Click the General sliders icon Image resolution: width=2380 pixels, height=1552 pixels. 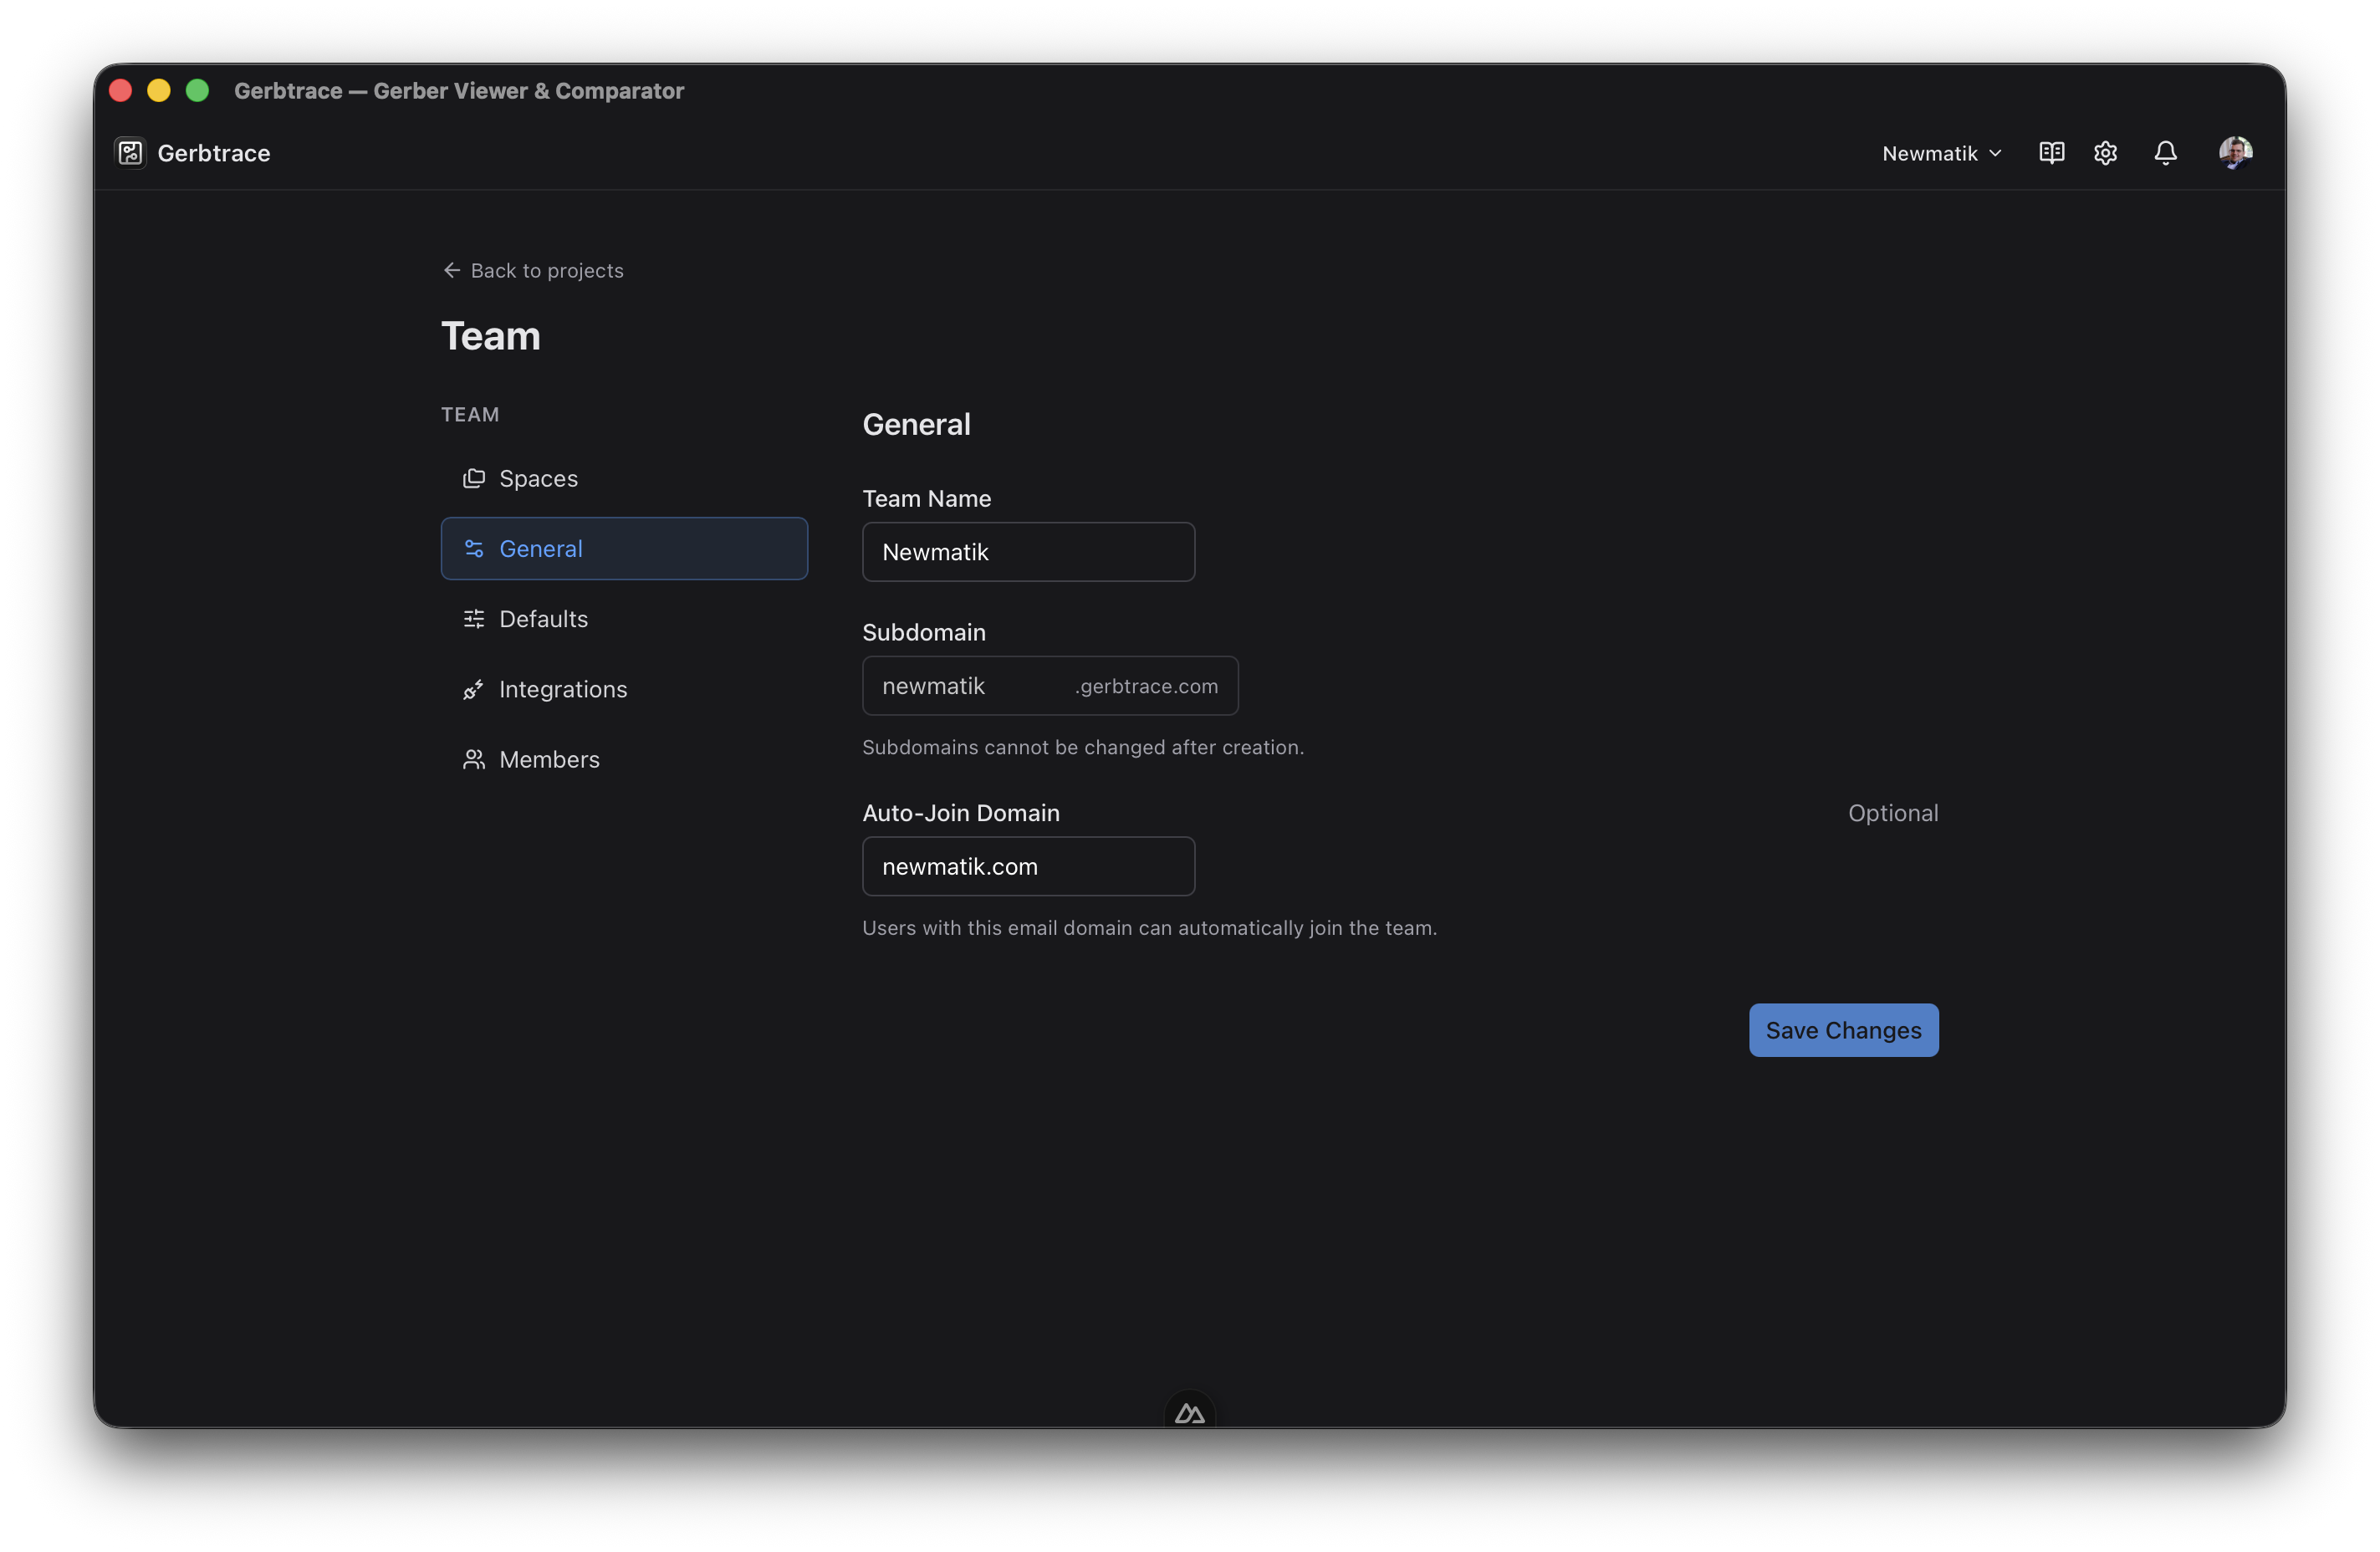tap(474, 548)
